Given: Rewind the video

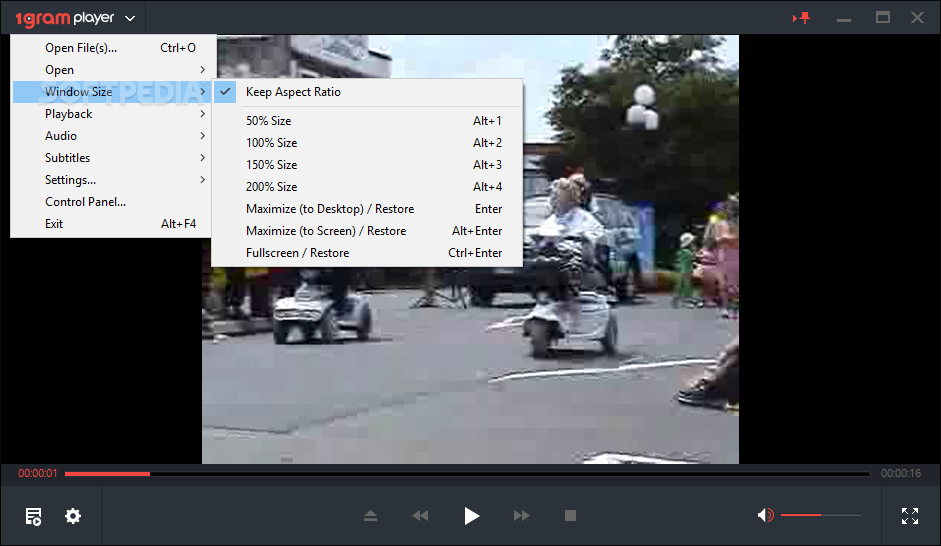Looking at the screenshot, I should (420, 515).
